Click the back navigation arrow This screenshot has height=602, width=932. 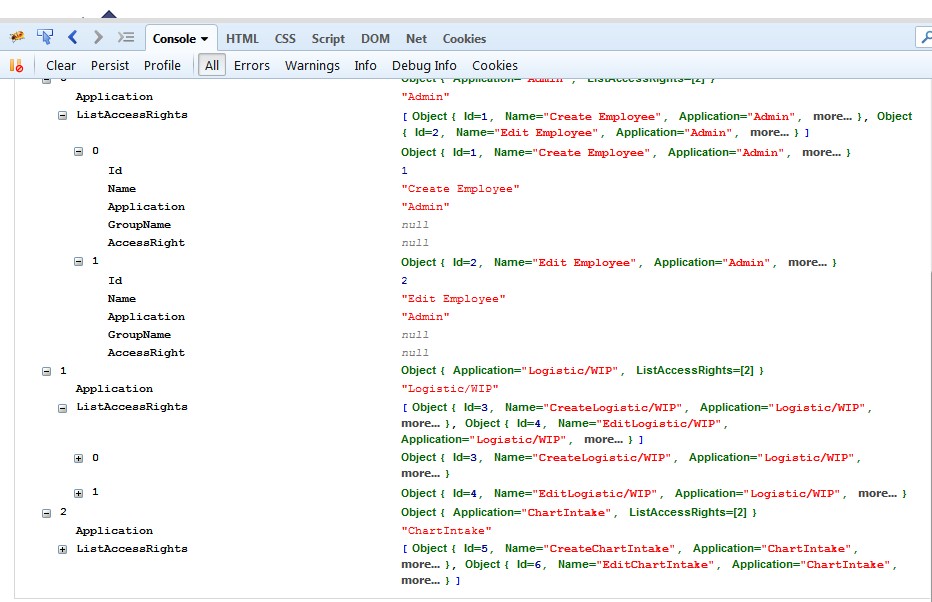pyautogui.click(x=71, y=38)
